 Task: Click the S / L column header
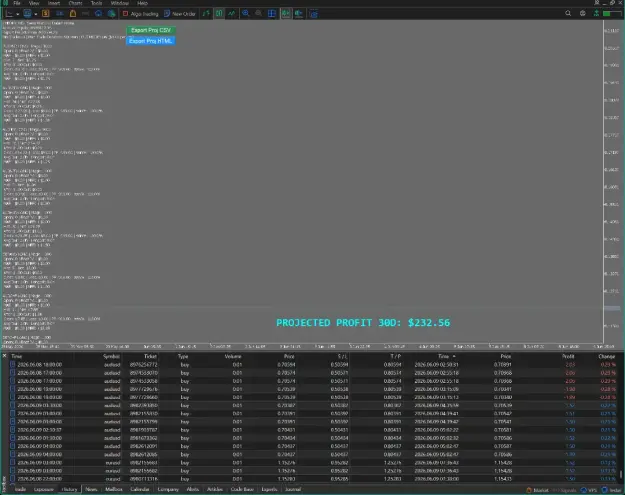point(342,356)
